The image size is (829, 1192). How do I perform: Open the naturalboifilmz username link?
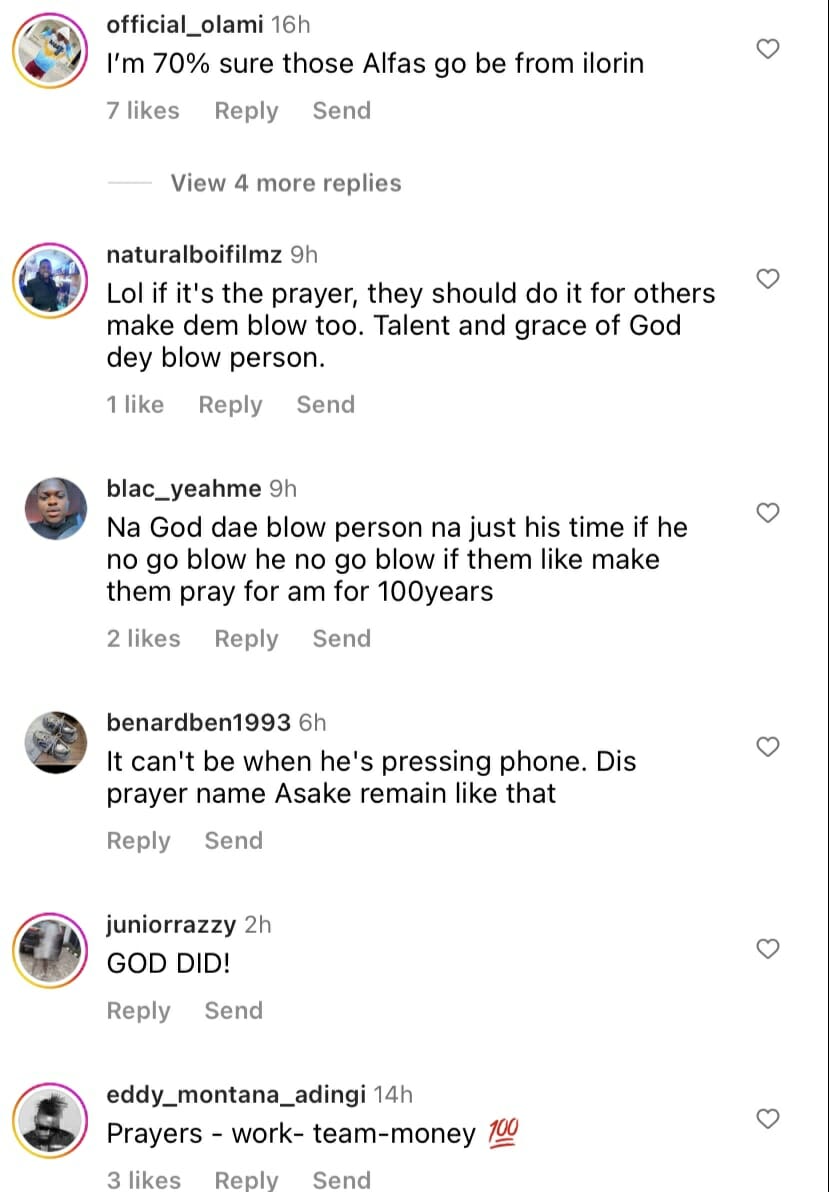(195, 255)
